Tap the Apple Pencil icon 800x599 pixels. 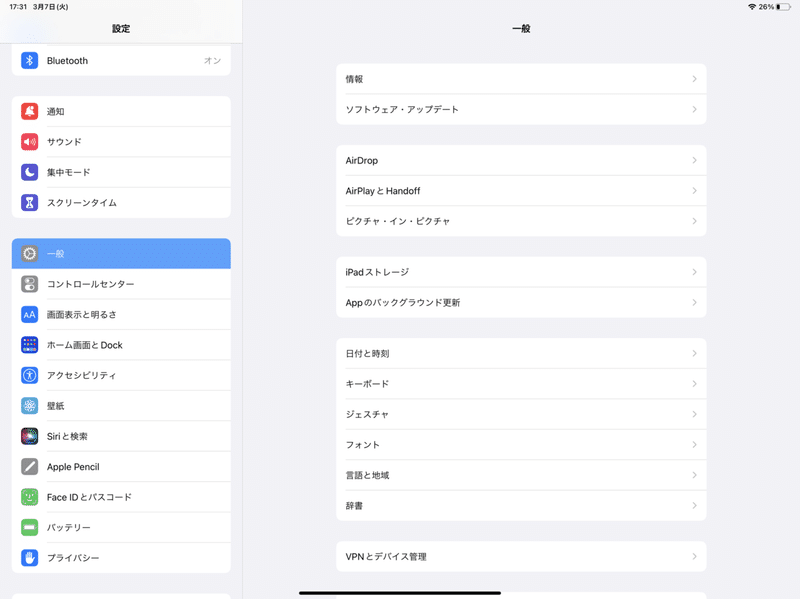30,466
